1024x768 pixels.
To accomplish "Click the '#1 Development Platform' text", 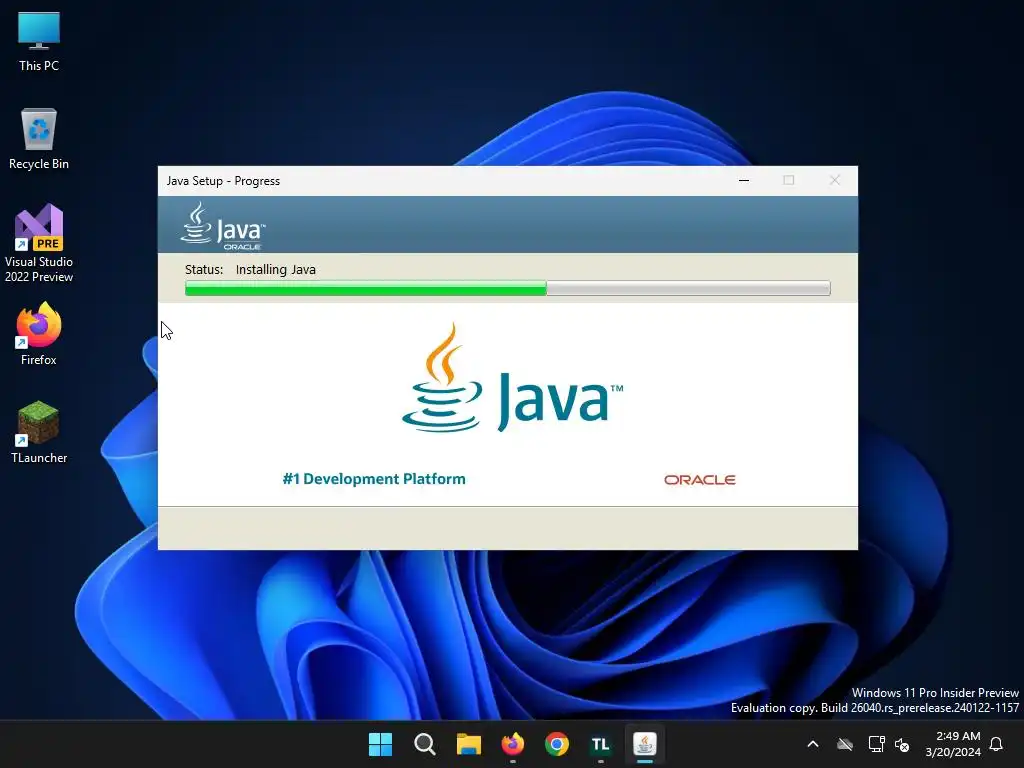I will (x=374, y=479).
